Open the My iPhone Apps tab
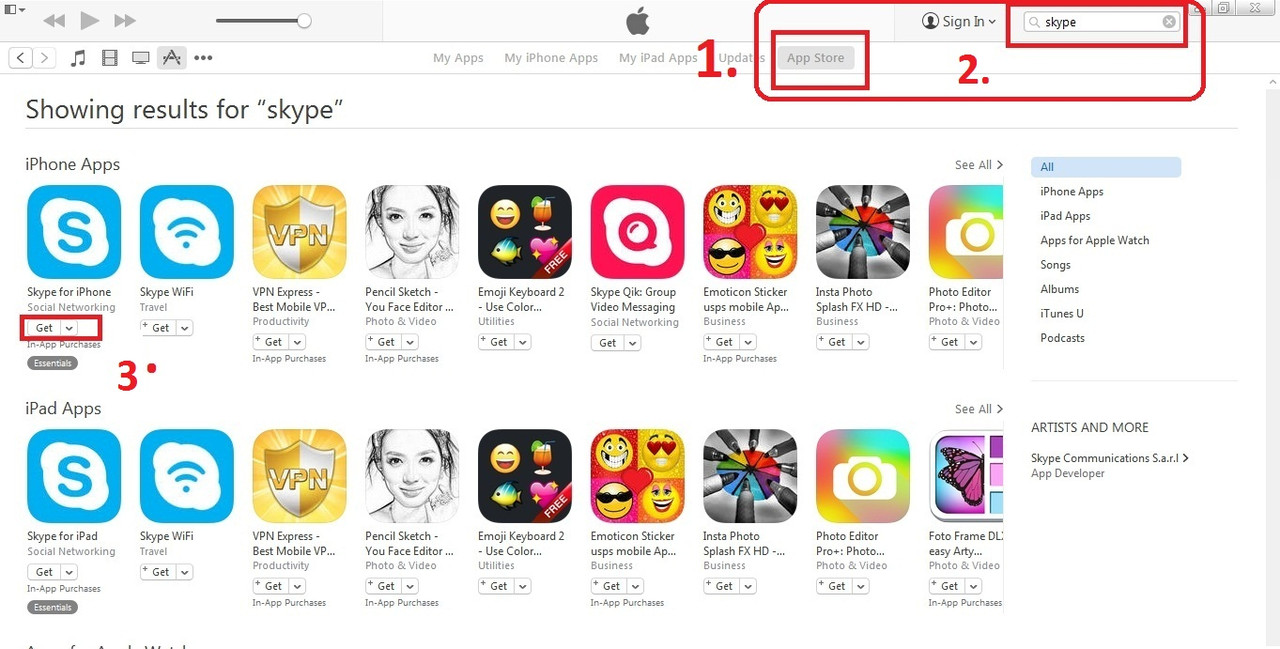This screenshot has height=649, width=1280. [x=551, y=58]
